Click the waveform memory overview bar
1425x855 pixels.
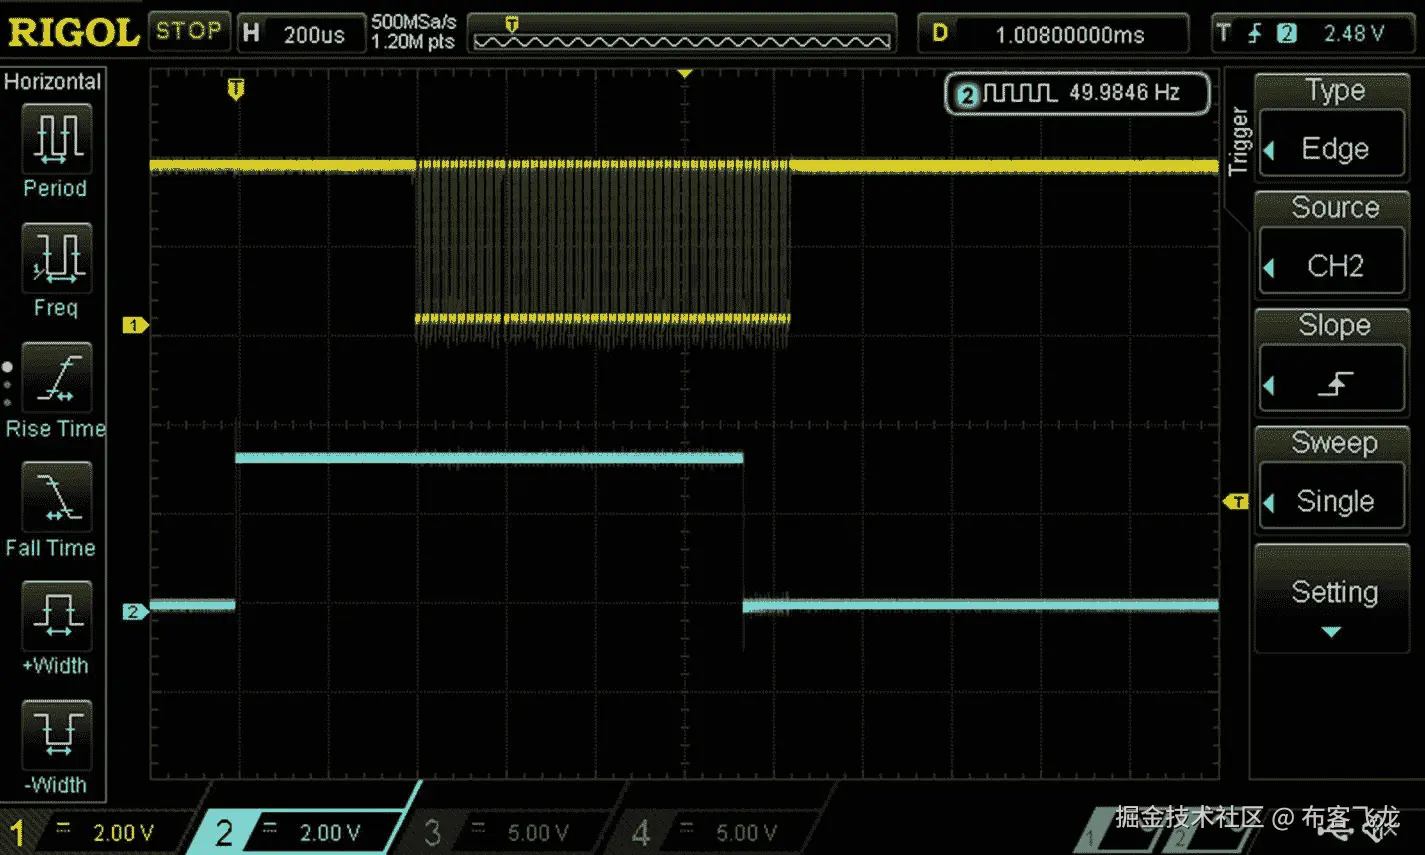682,33
